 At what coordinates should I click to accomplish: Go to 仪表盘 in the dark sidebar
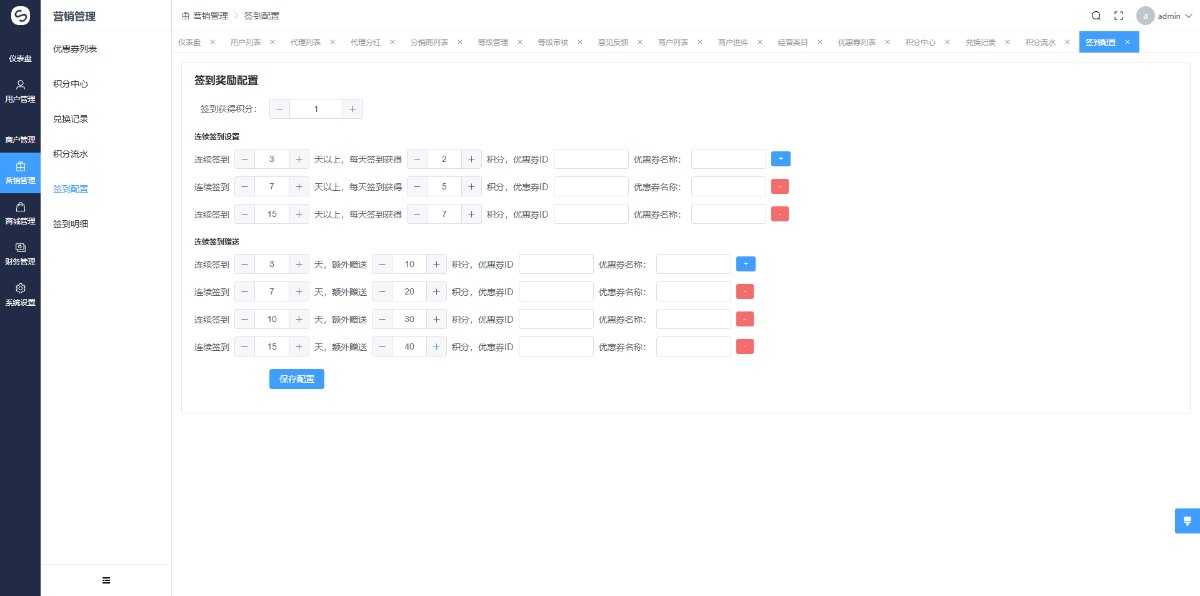[x=20, y=58]
